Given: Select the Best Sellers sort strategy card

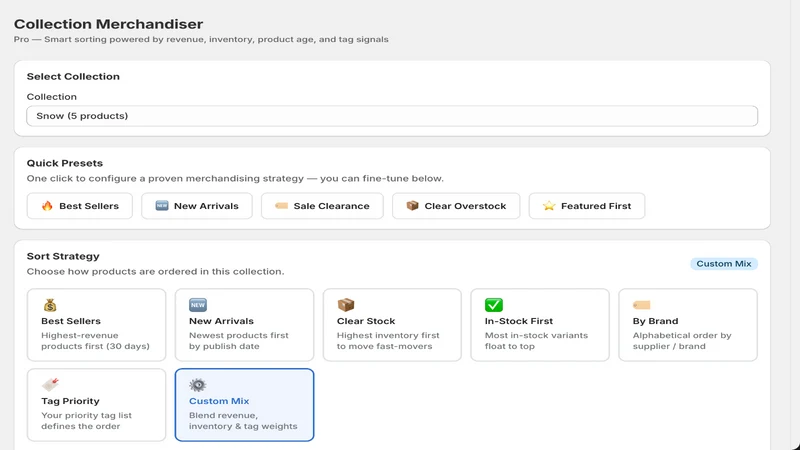Looking at the screenshot, I should [x=96, y=325].
